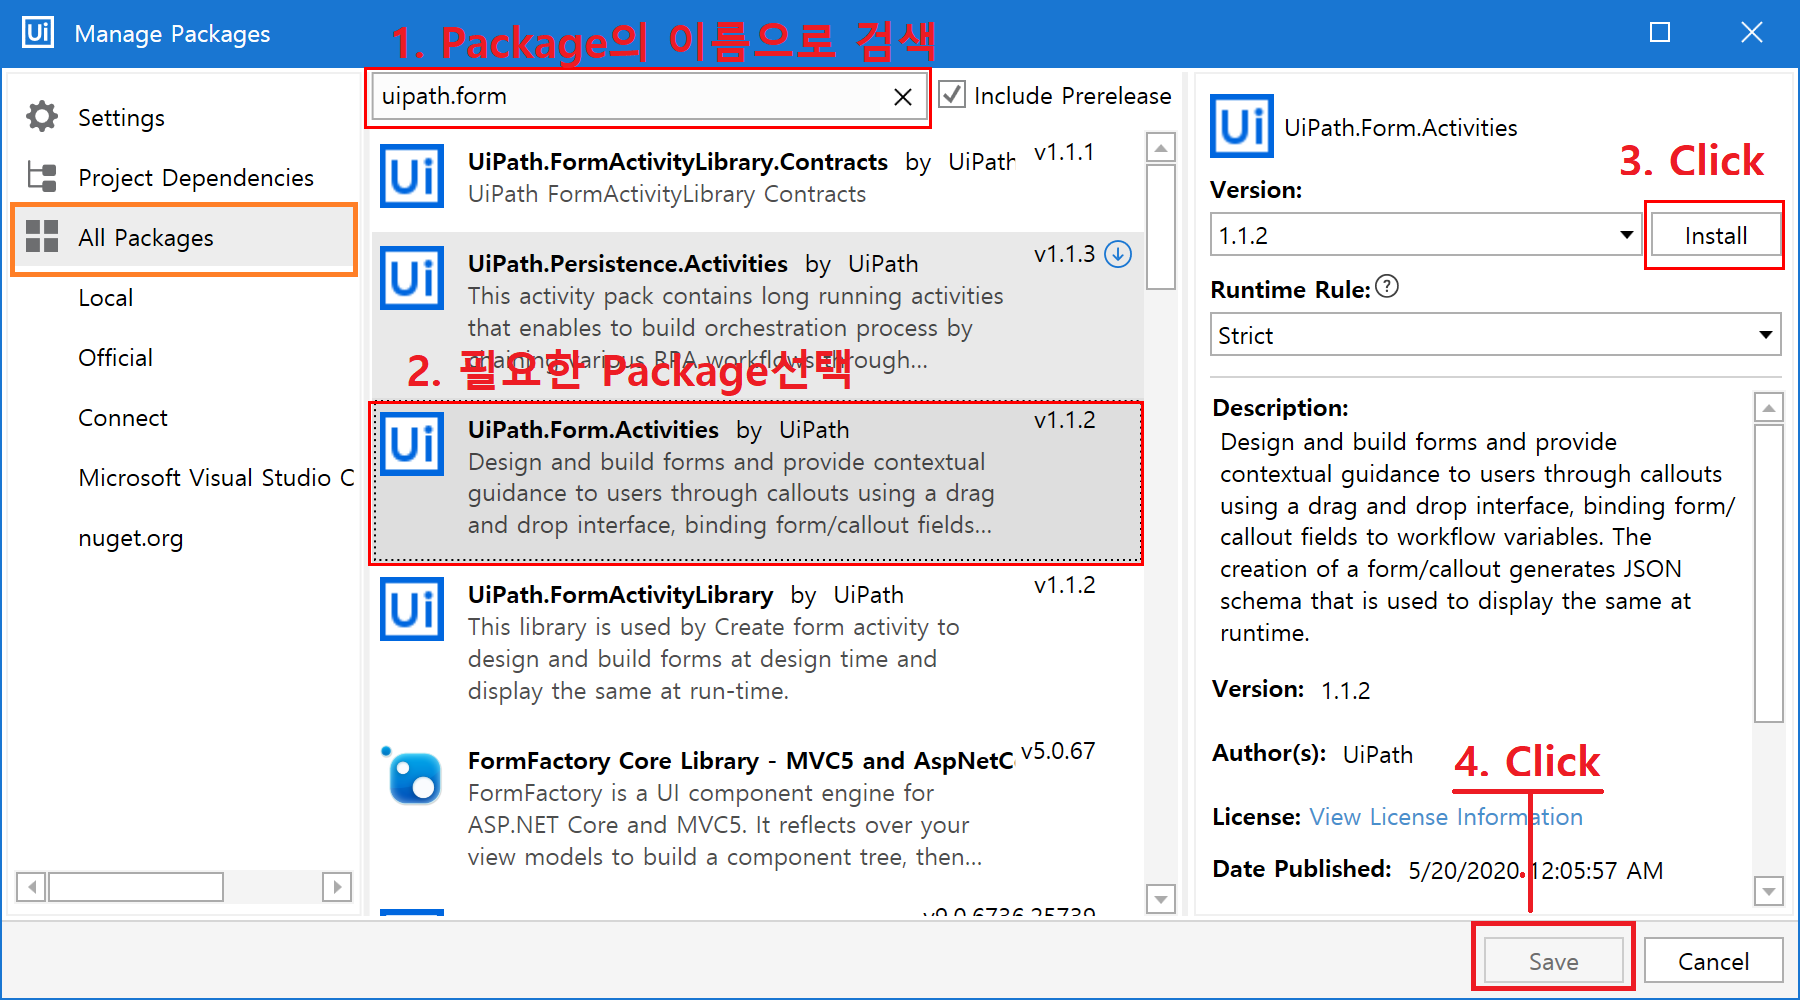
Task: Select the nuget.org package source
Action: (131, 539)
